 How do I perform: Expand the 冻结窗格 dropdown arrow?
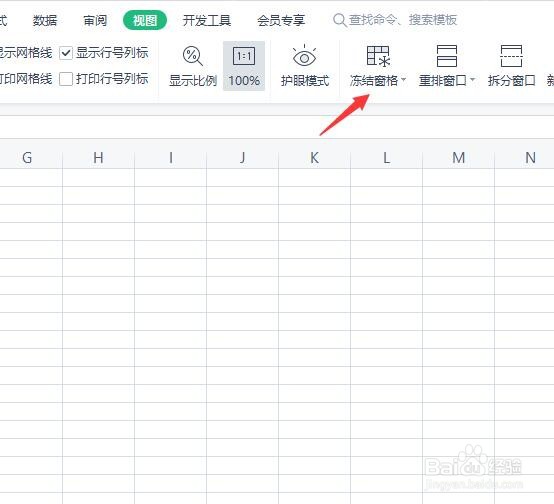403,80
